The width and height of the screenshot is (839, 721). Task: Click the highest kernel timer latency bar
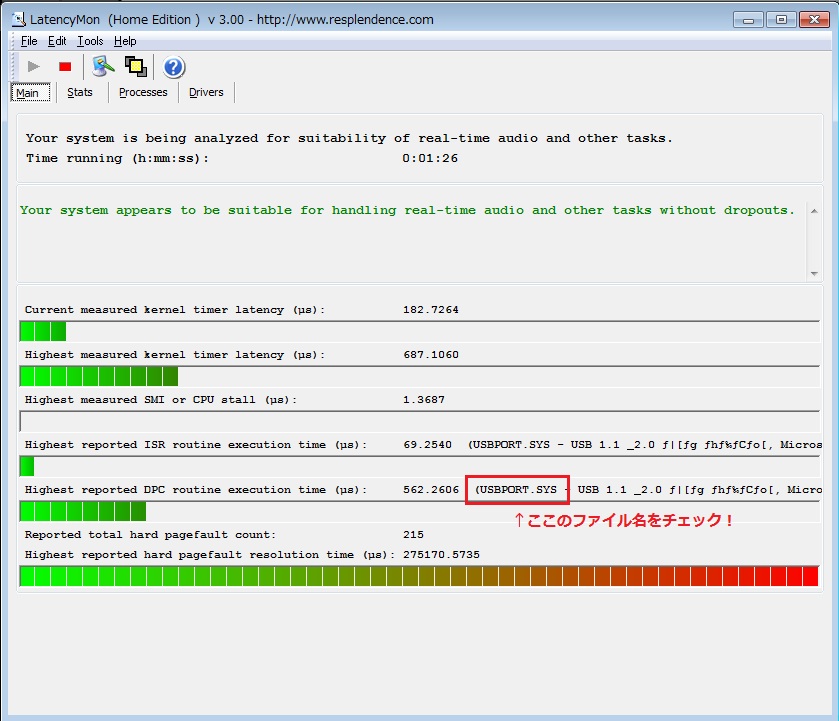coord(420,376)
